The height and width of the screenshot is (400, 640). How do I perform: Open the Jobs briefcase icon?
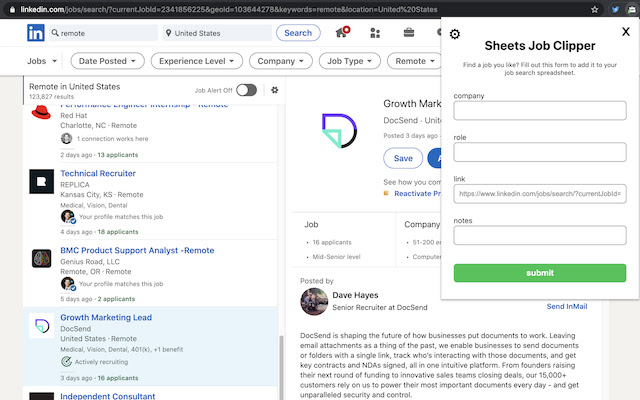click(x=409, y=32)
